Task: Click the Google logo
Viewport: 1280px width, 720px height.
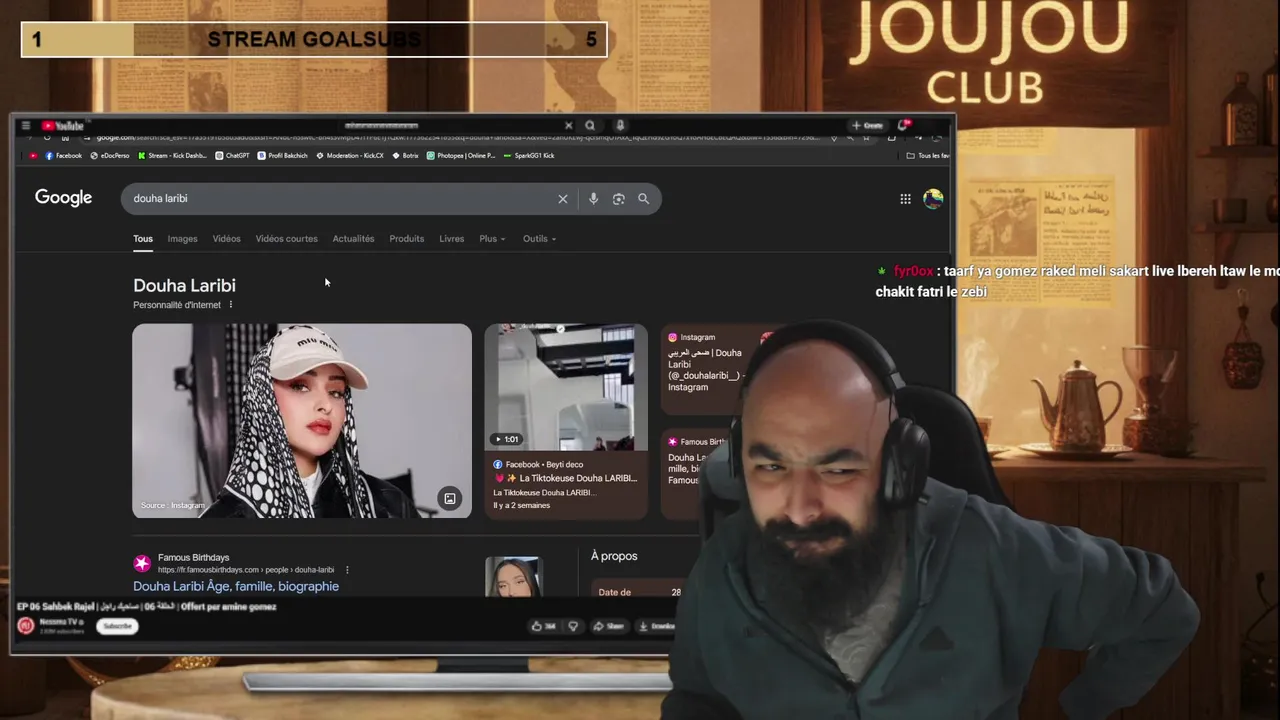Action: [x=63, y=198]
